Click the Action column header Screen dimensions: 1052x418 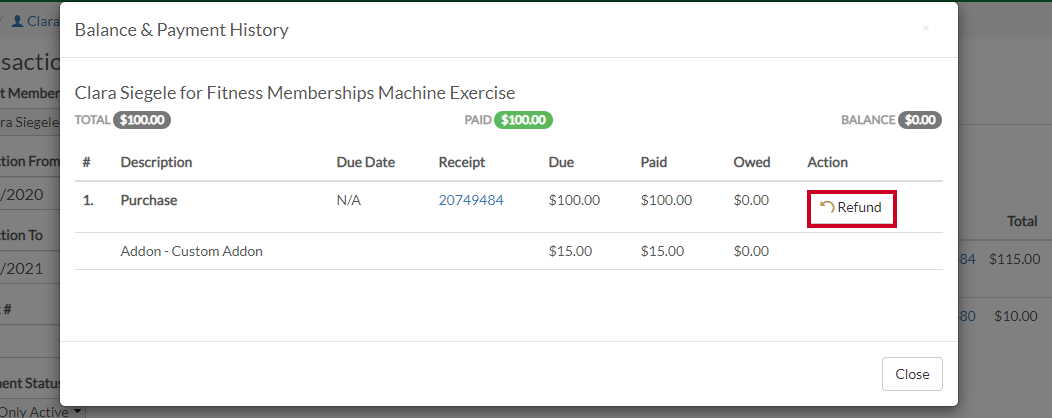click(827, 162)
